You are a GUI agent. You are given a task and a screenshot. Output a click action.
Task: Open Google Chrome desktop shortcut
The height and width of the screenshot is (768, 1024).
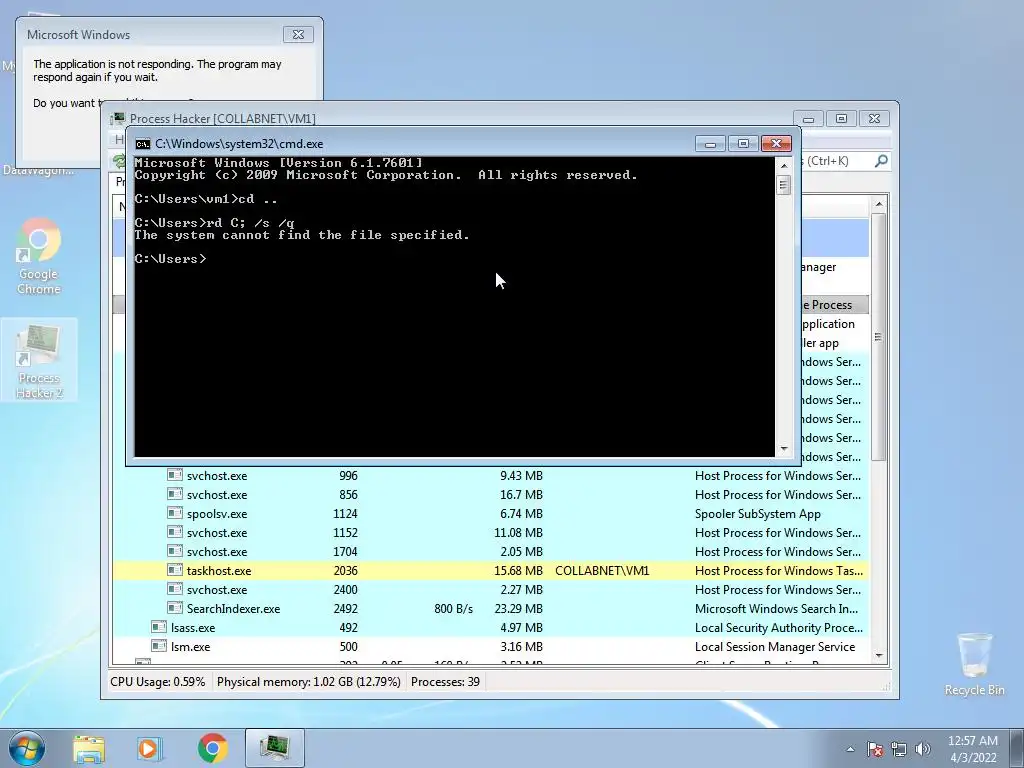coord(39,256)
